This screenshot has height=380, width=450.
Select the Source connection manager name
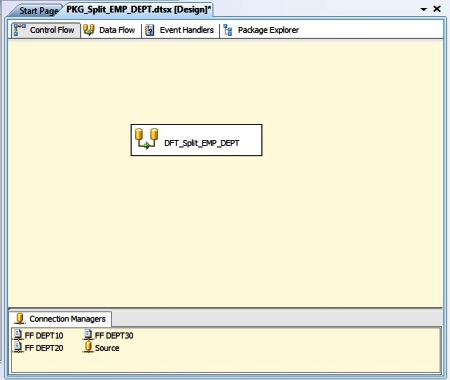tap(107, 348)
